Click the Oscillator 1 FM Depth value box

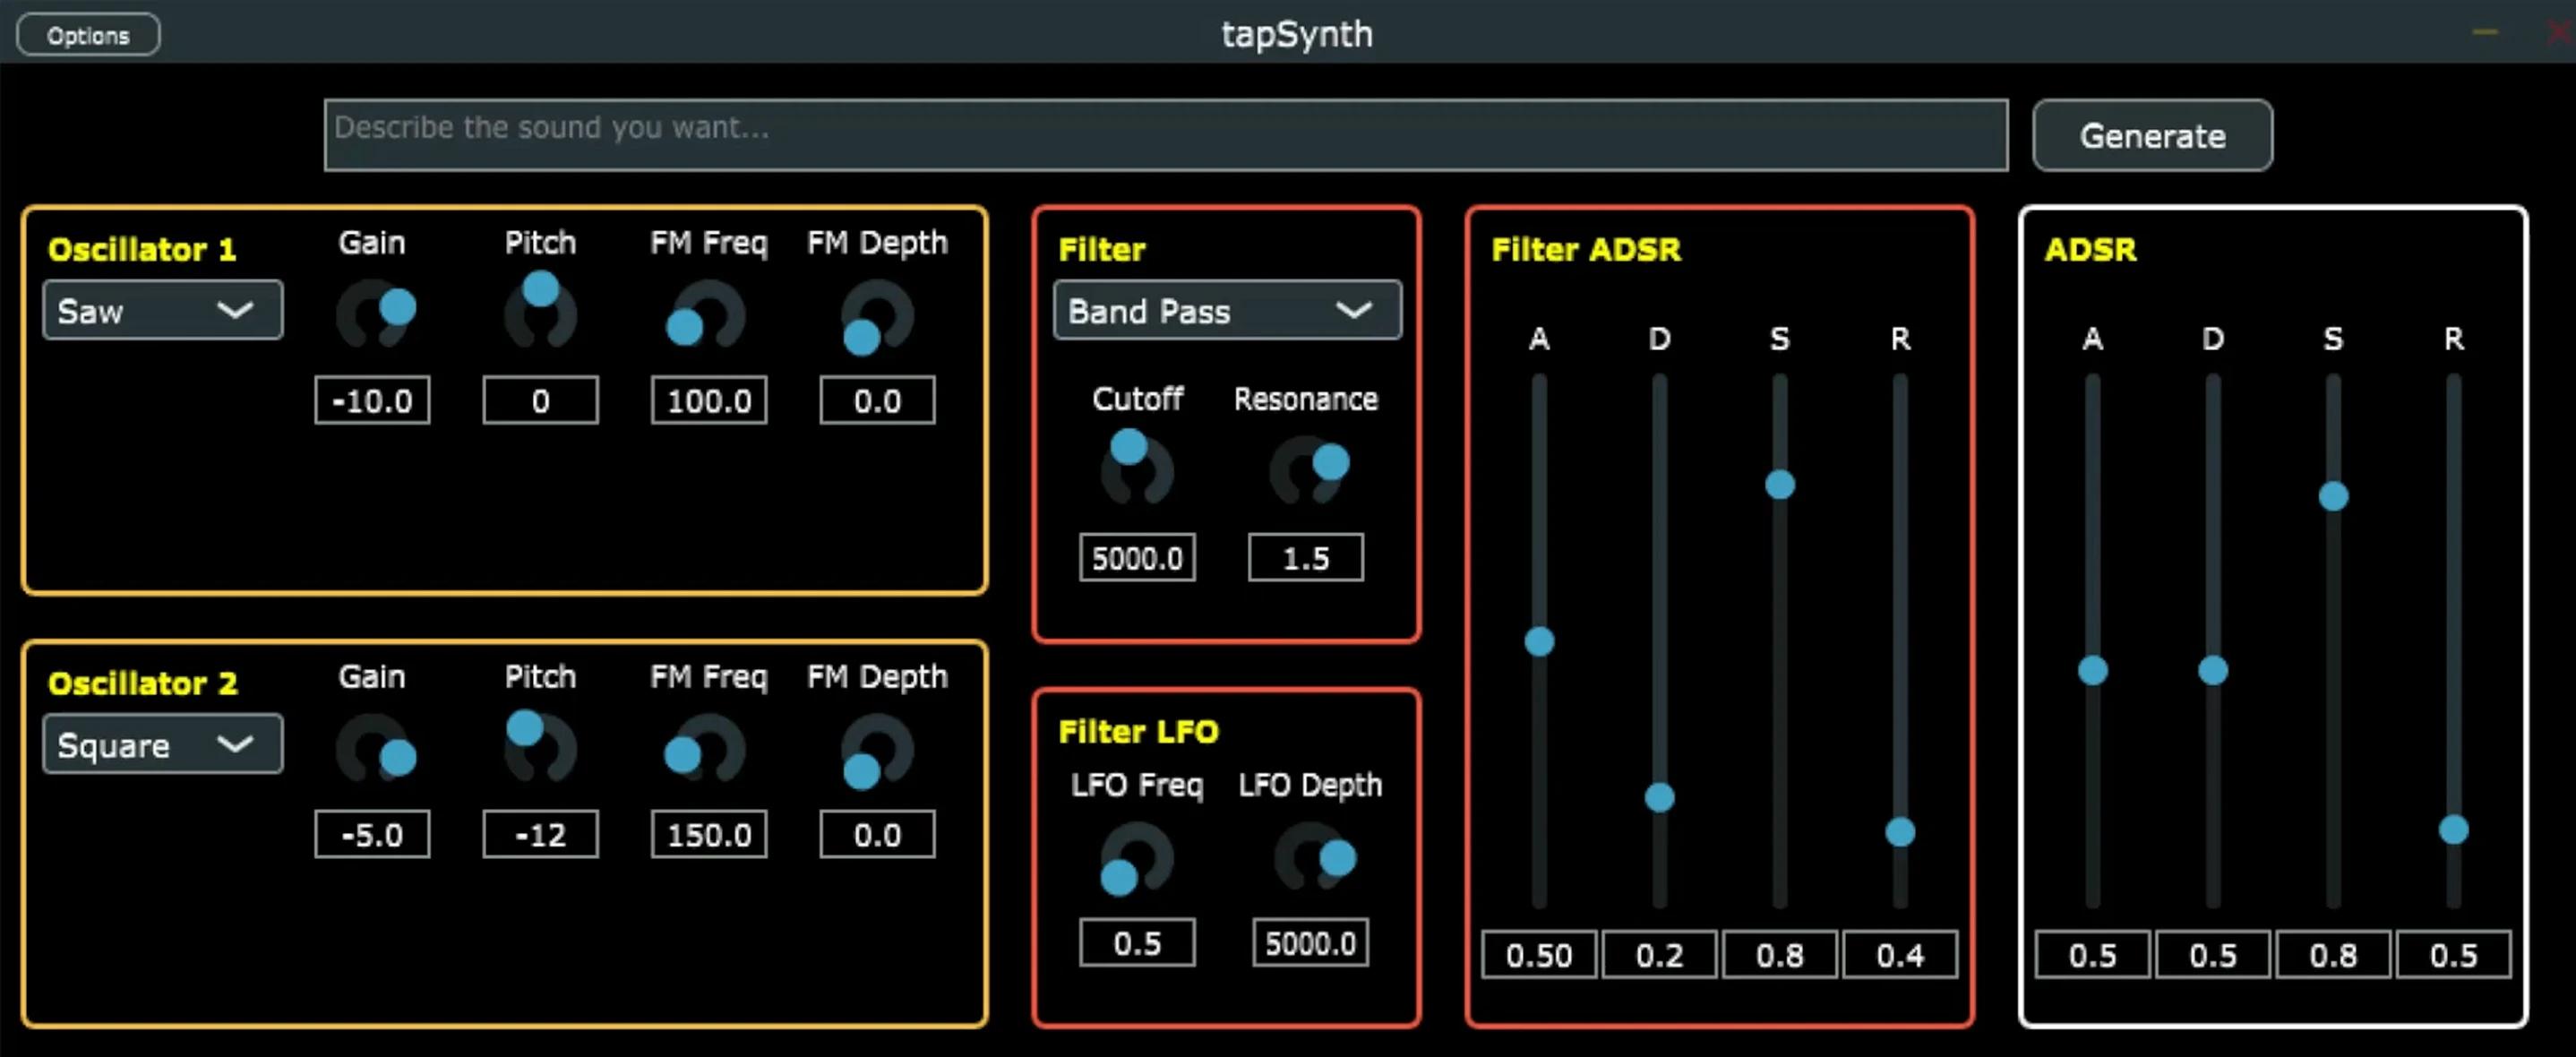tap(876, 399)
